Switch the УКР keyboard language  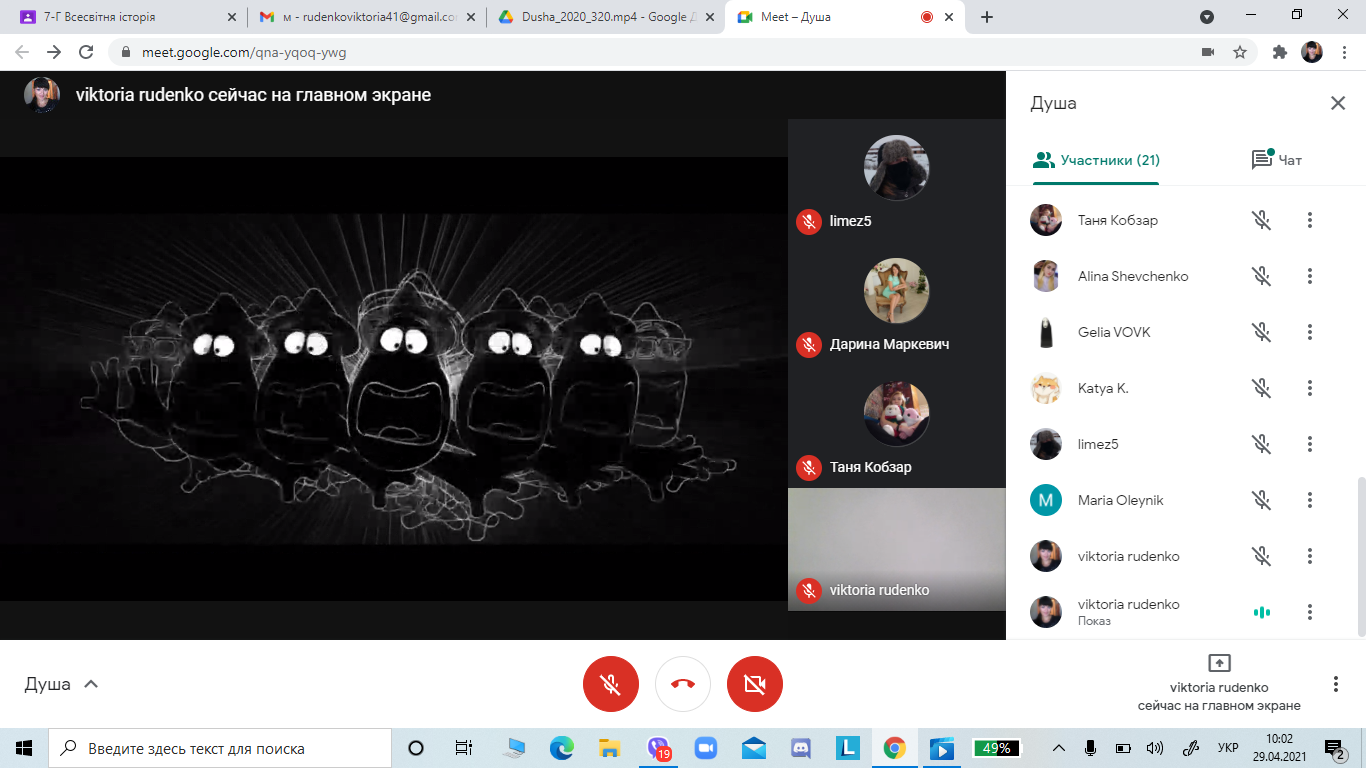[1228, 748]
